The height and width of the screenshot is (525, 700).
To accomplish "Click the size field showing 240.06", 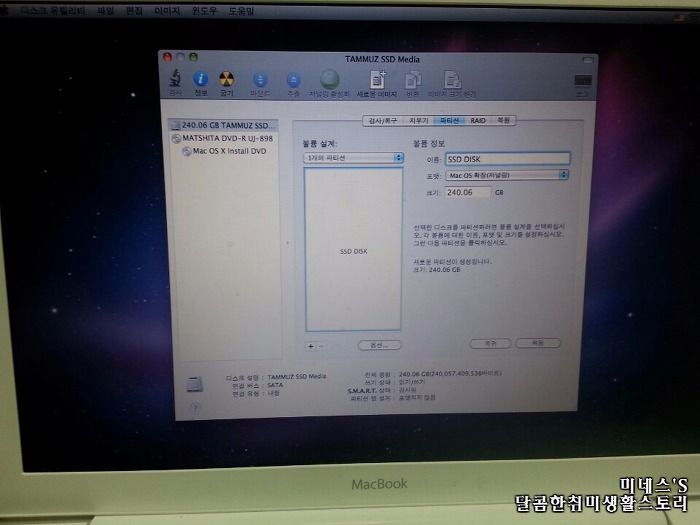I will click(468, 192).
